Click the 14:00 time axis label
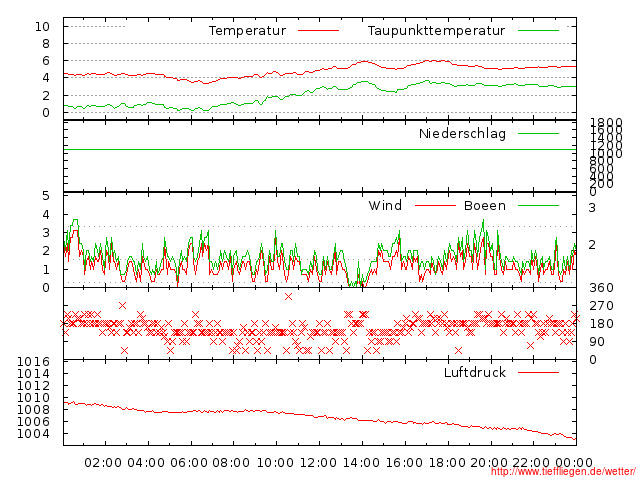The height and width of the screenshot is (480, 640). (x=361, y=463)
